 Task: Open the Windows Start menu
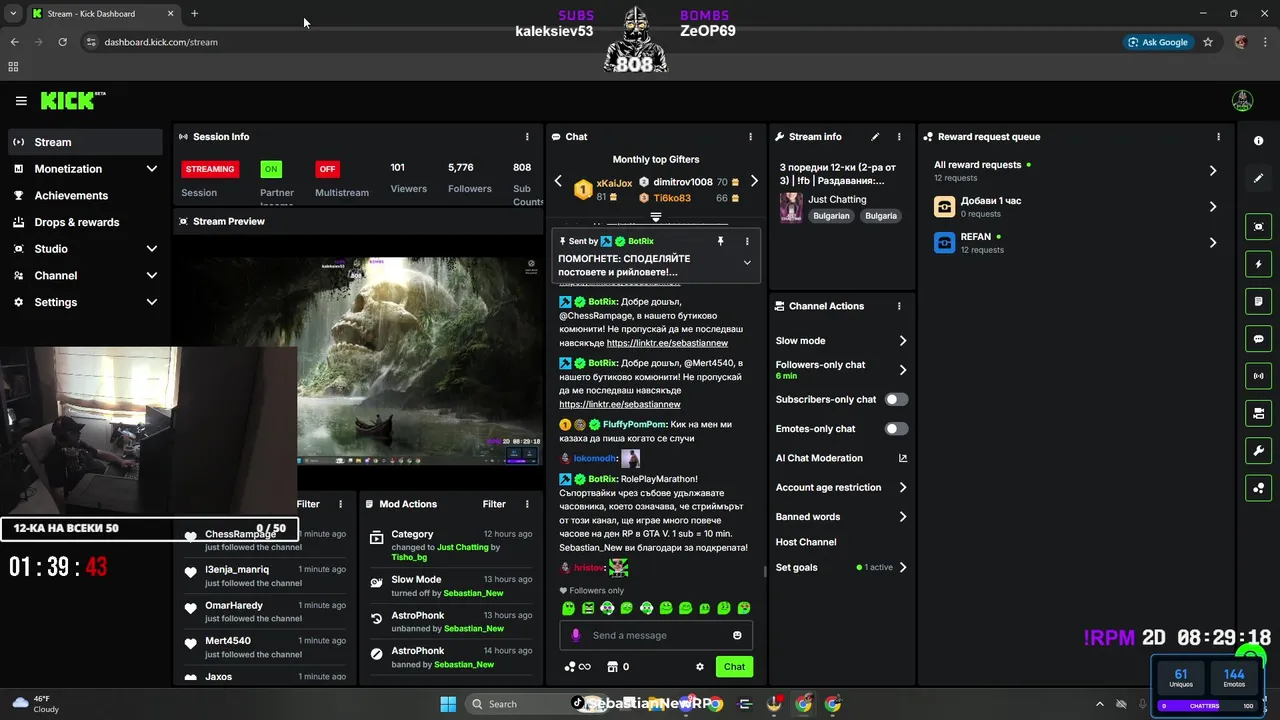click(448, 704)
